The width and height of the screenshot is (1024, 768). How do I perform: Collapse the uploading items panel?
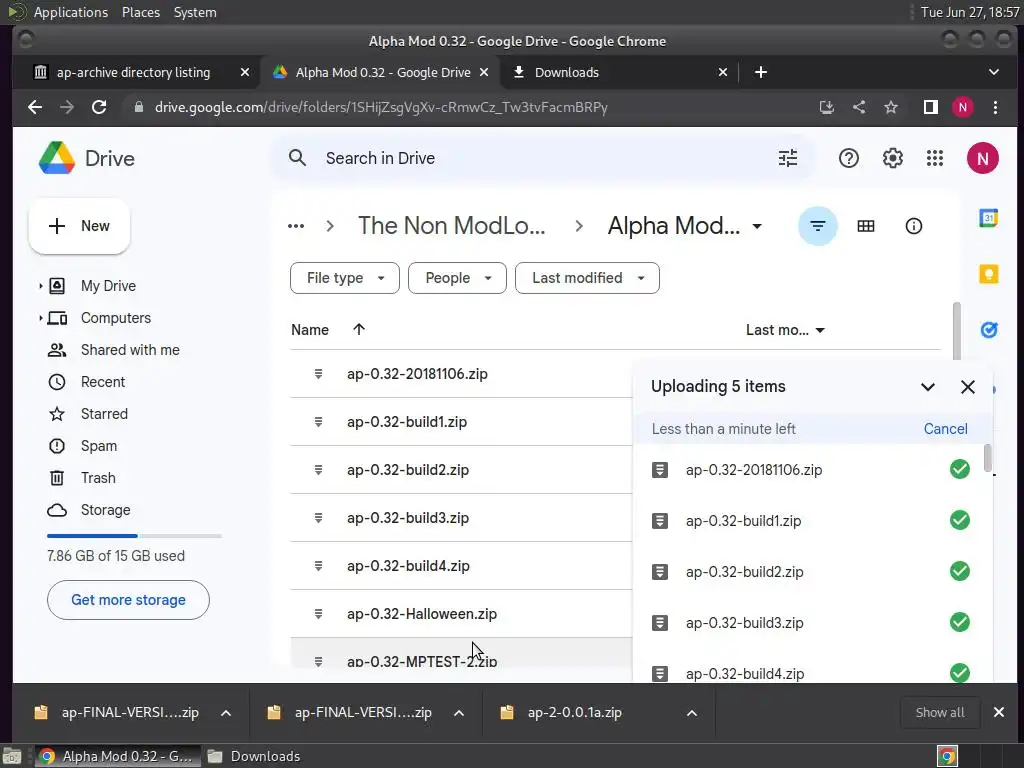point(927,387)
